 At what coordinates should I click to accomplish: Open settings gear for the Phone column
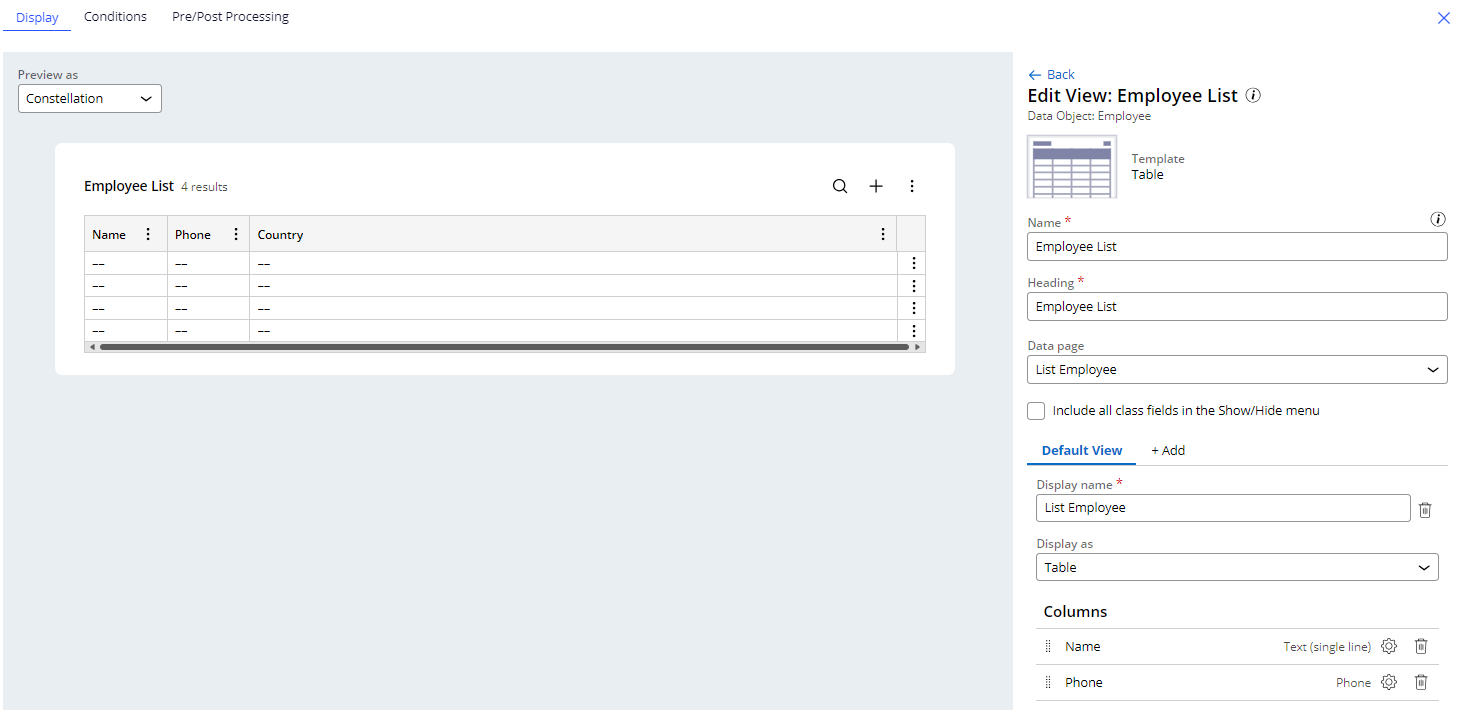(1388, 682)
